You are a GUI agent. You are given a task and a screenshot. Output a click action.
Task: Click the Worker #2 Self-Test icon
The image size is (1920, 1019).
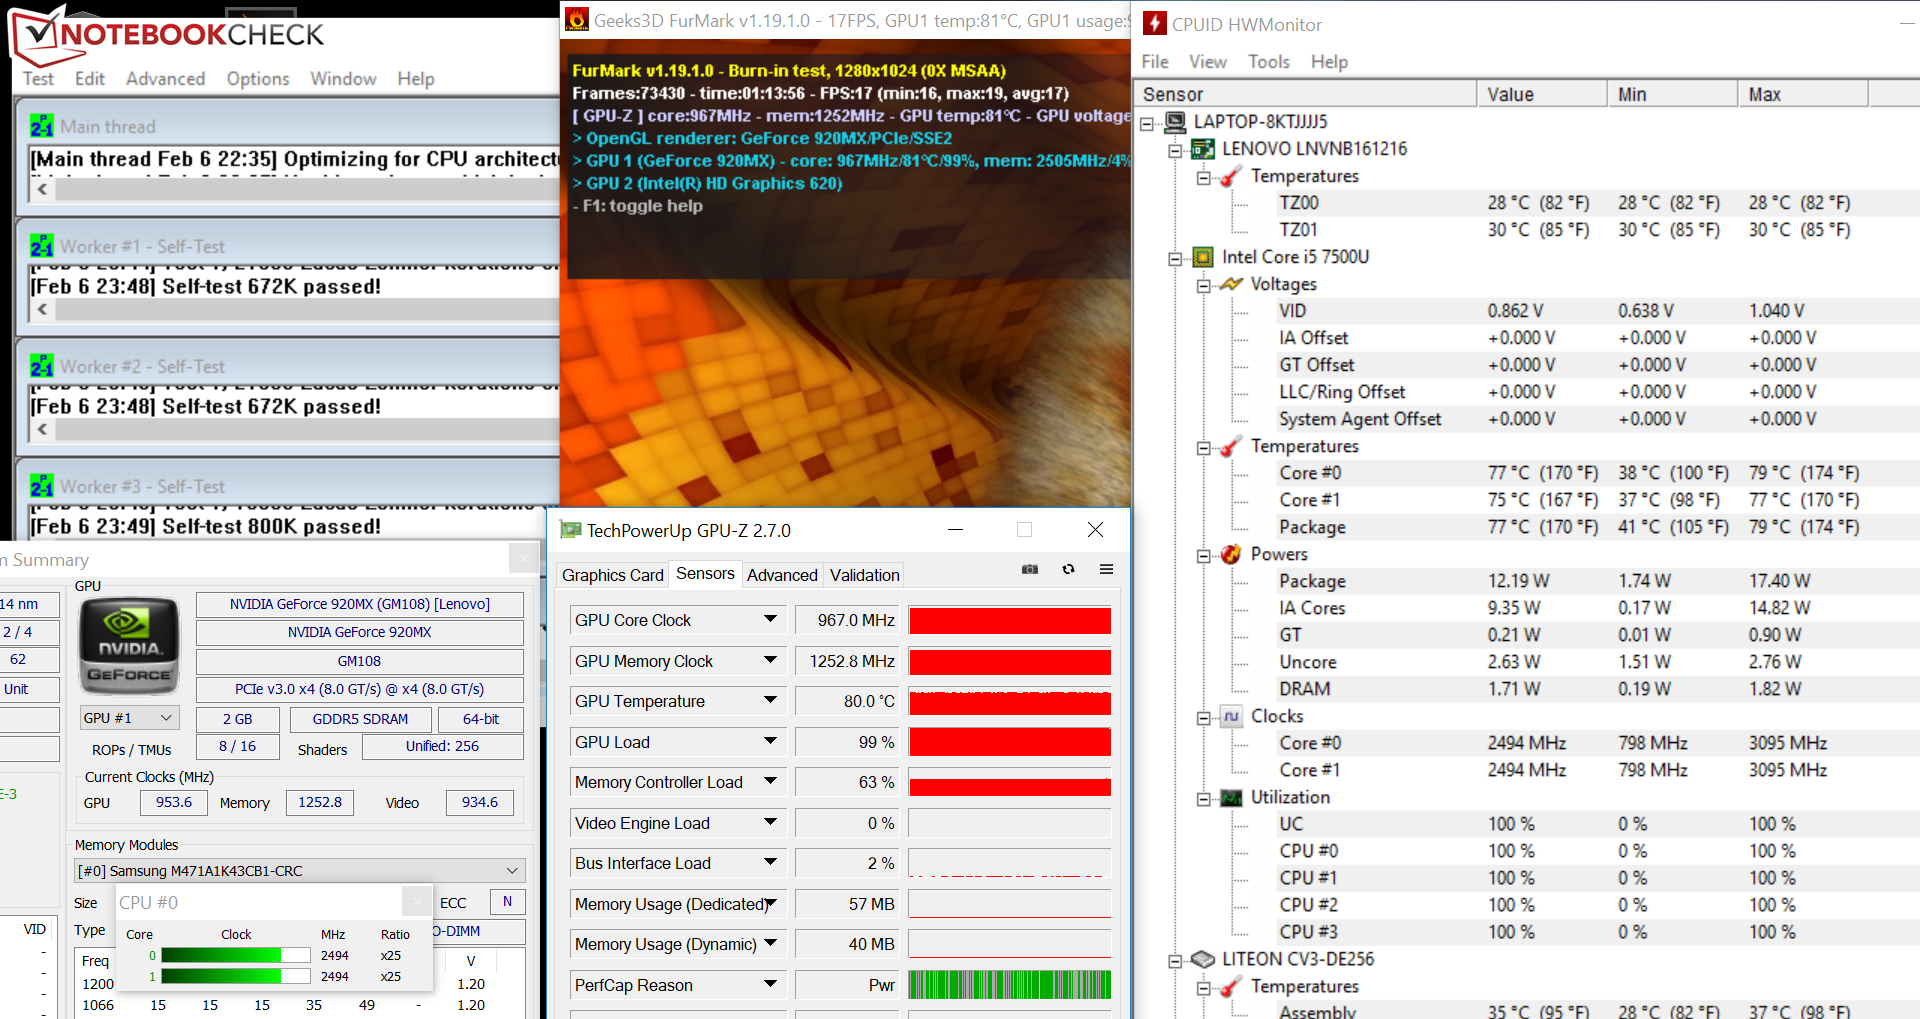[x=42, y=366]
